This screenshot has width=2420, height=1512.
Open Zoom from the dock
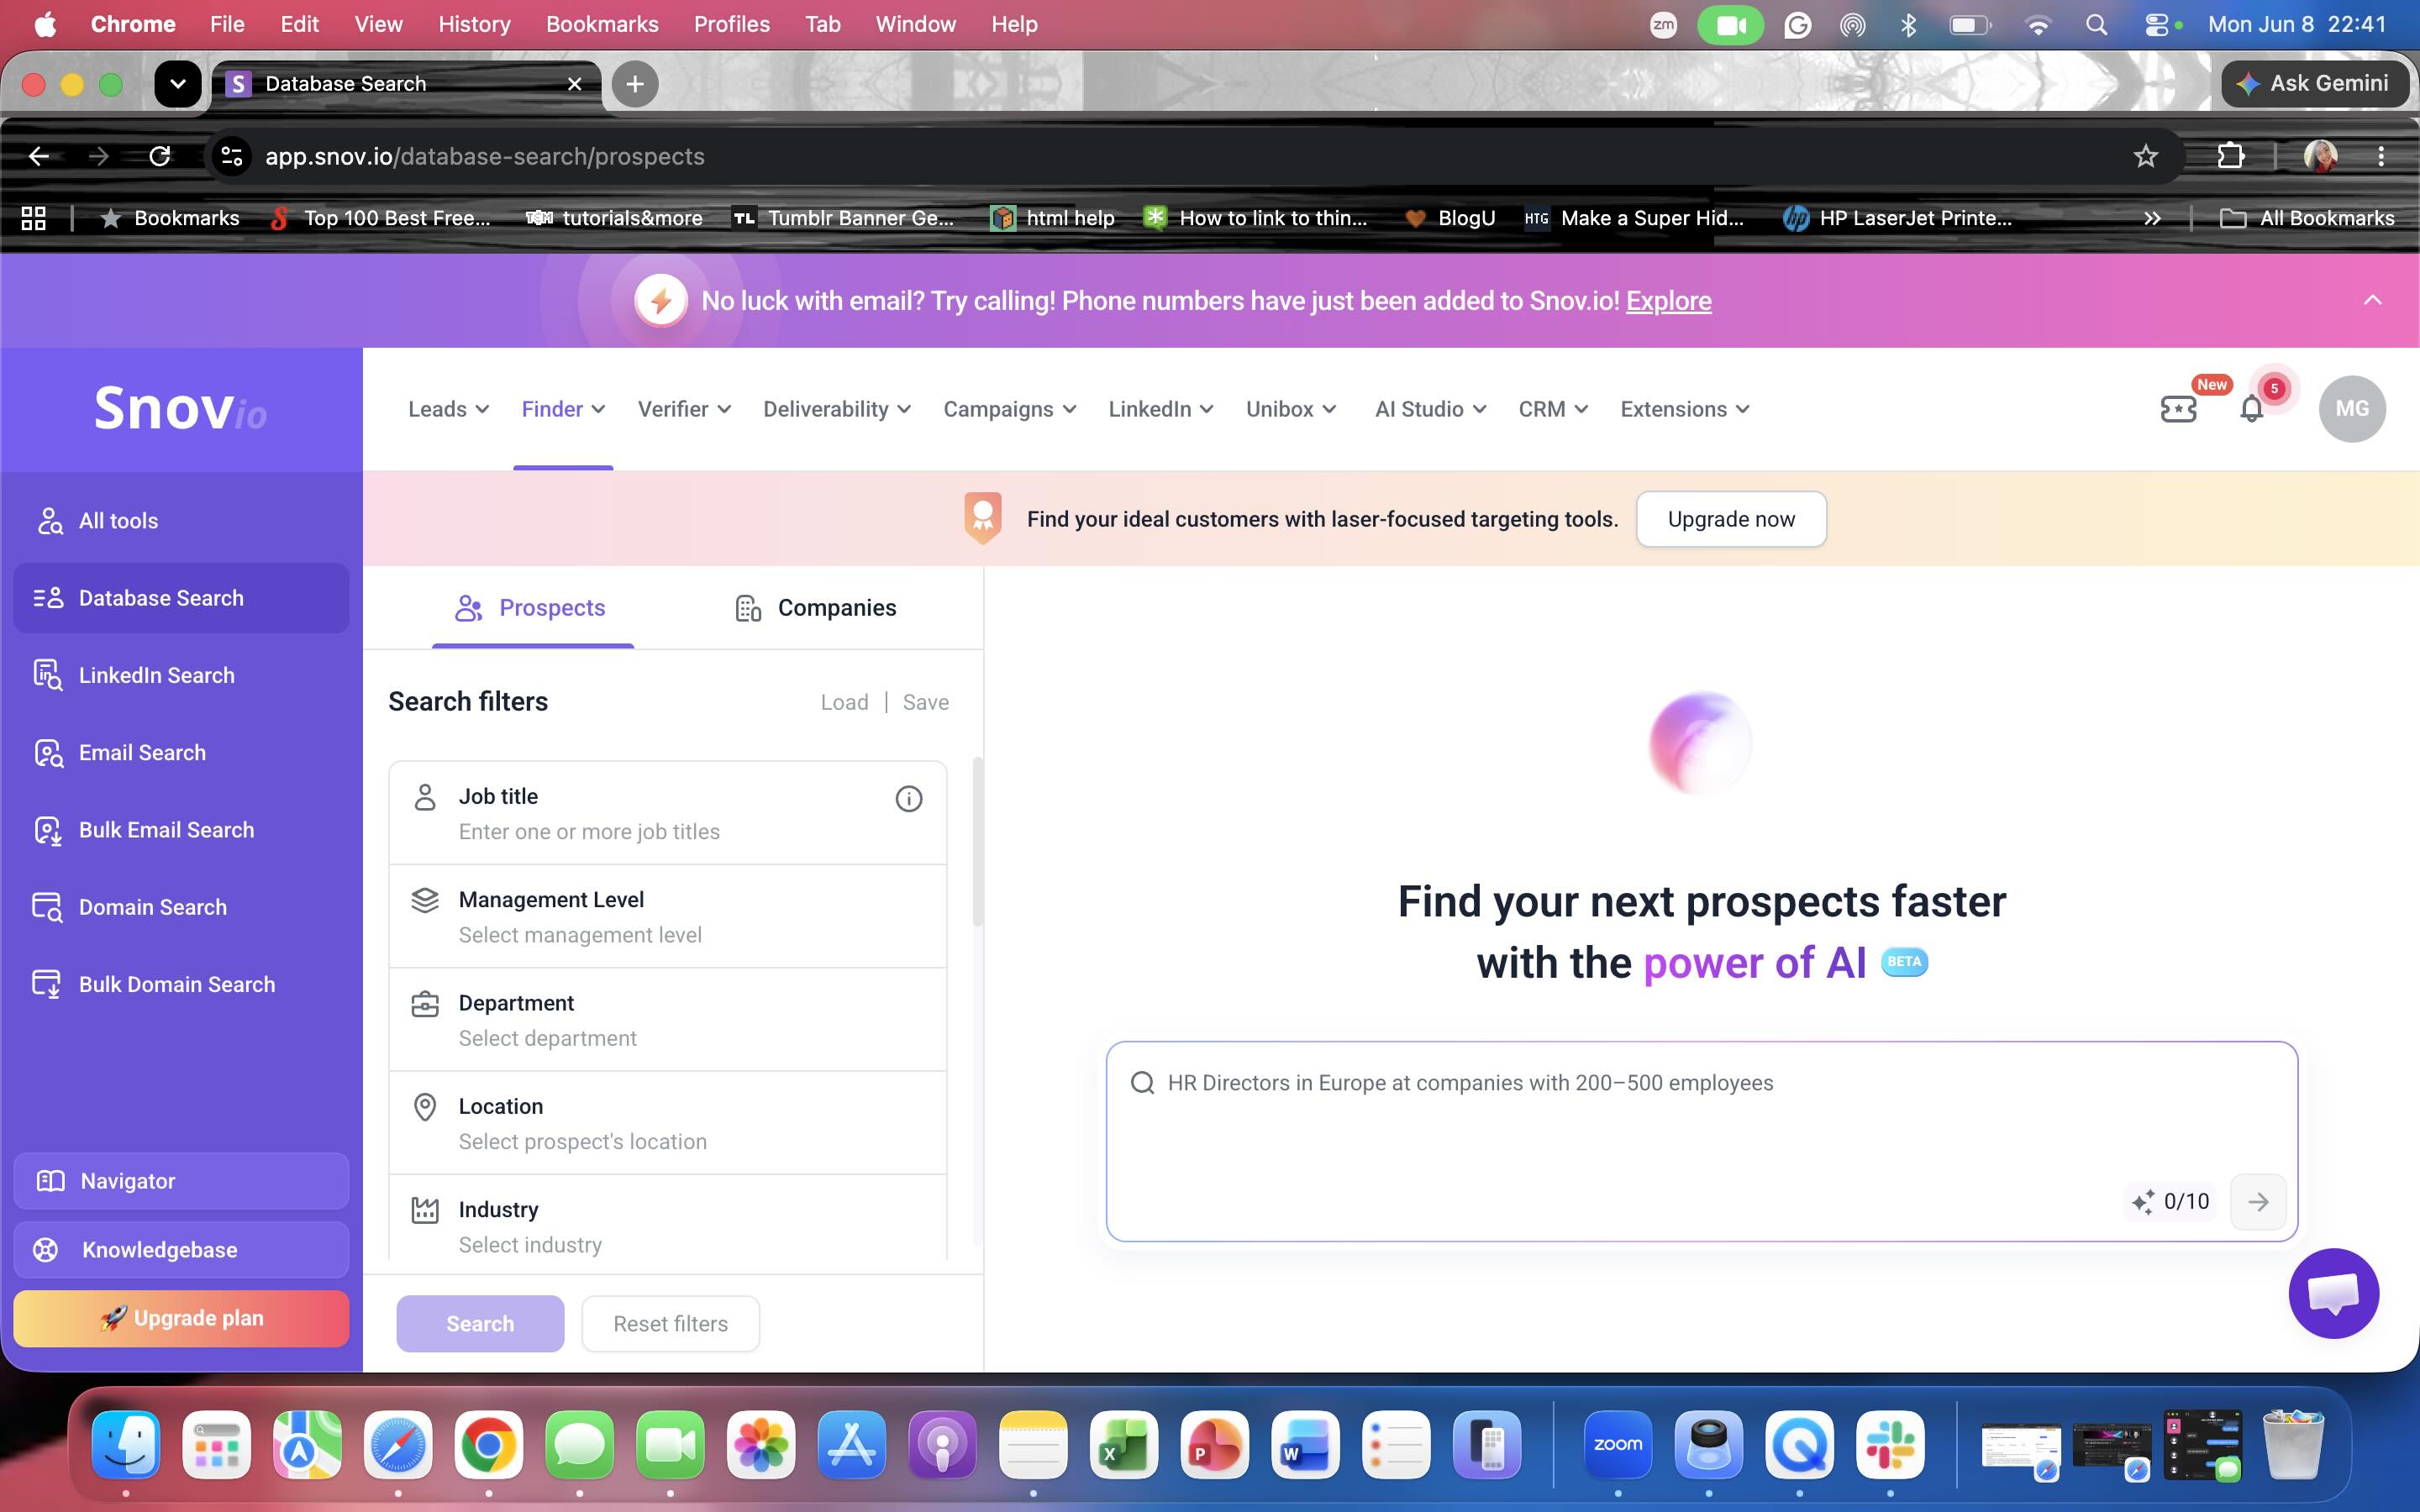(x=1617, y=1445)
